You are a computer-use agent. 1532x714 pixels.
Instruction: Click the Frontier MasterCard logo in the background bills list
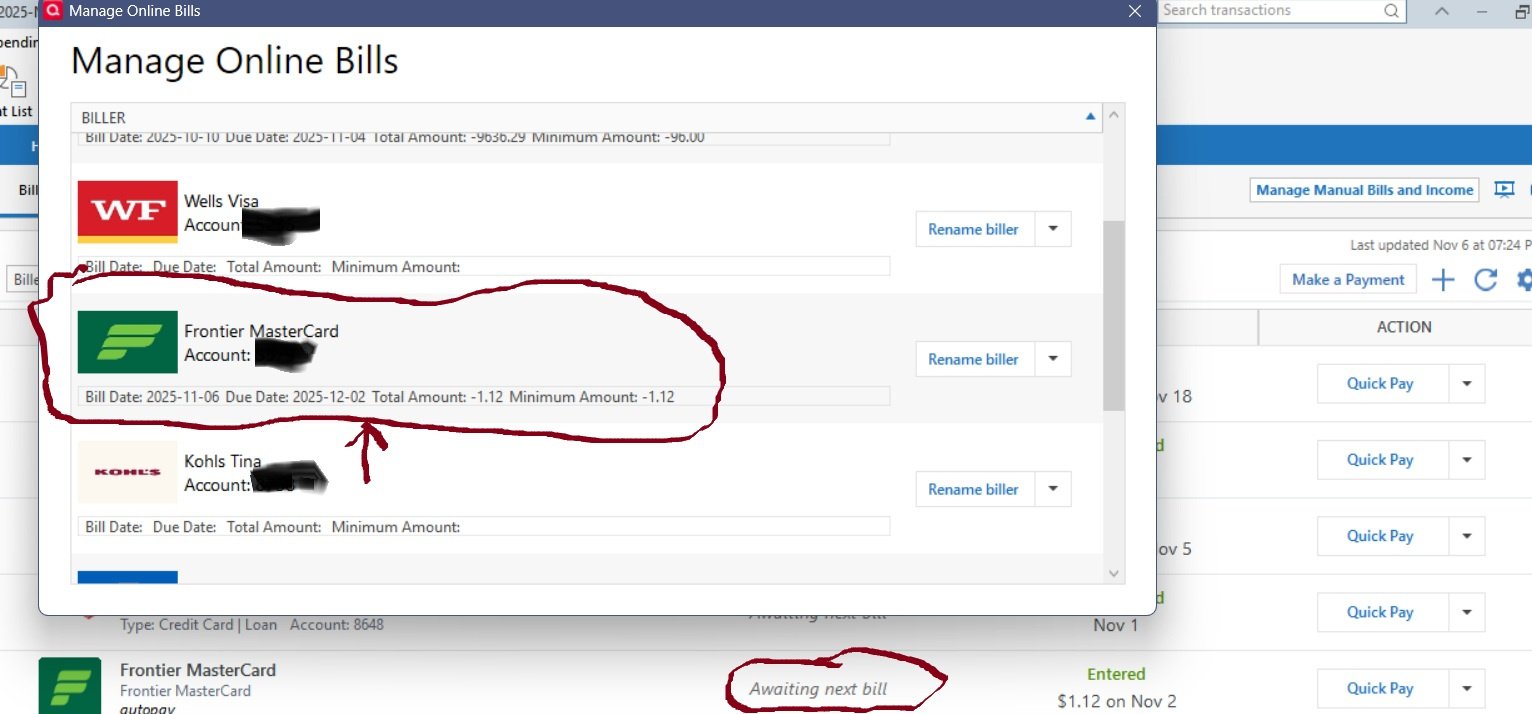point(70,685)
